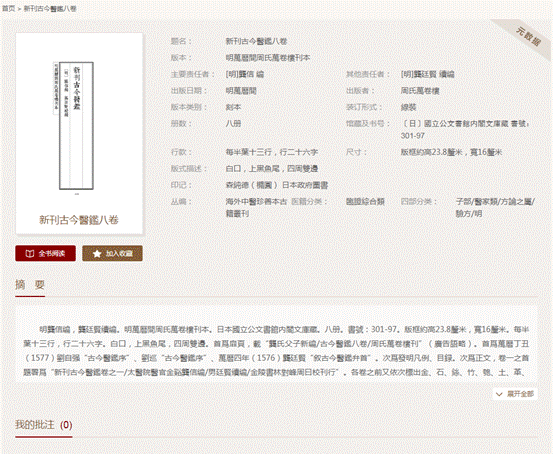Viewport: 553px width, 454px height.
Task: Click the 加入收藏 add to favorites button
Action: [x=113, y=253]
